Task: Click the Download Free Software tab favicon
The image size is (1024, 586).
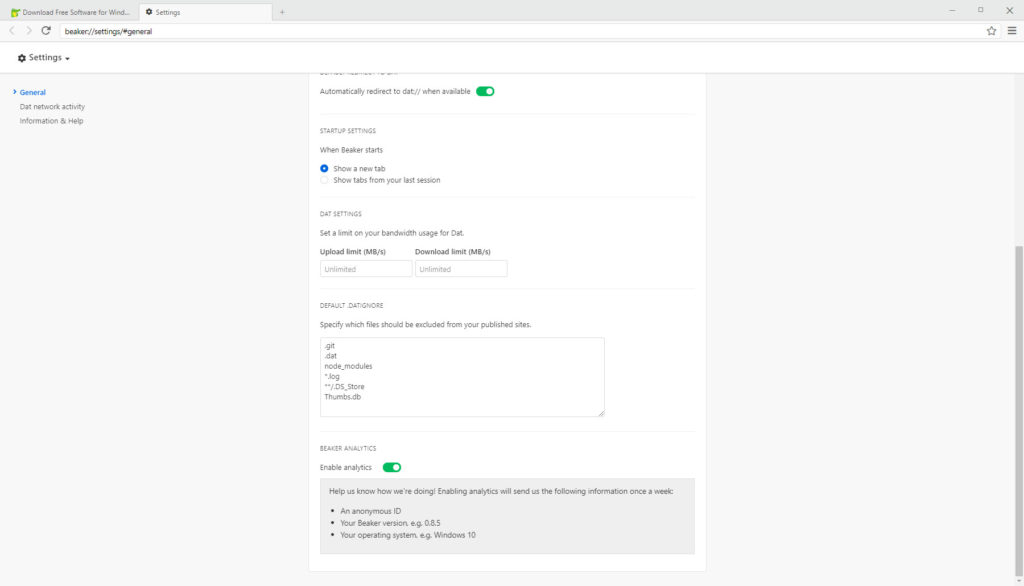Action: tap(16, 12)
